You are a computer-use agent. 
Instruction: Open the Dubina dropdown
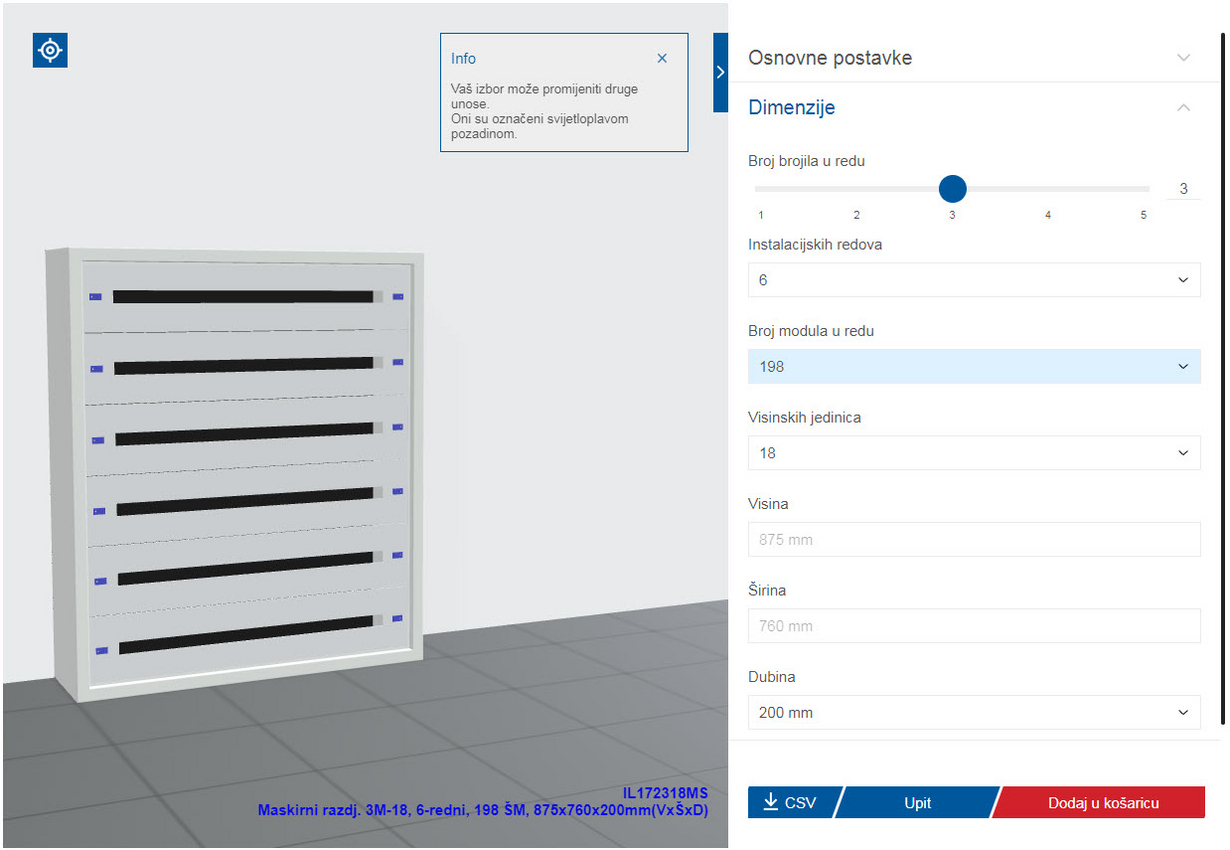[x=974, y=713]
